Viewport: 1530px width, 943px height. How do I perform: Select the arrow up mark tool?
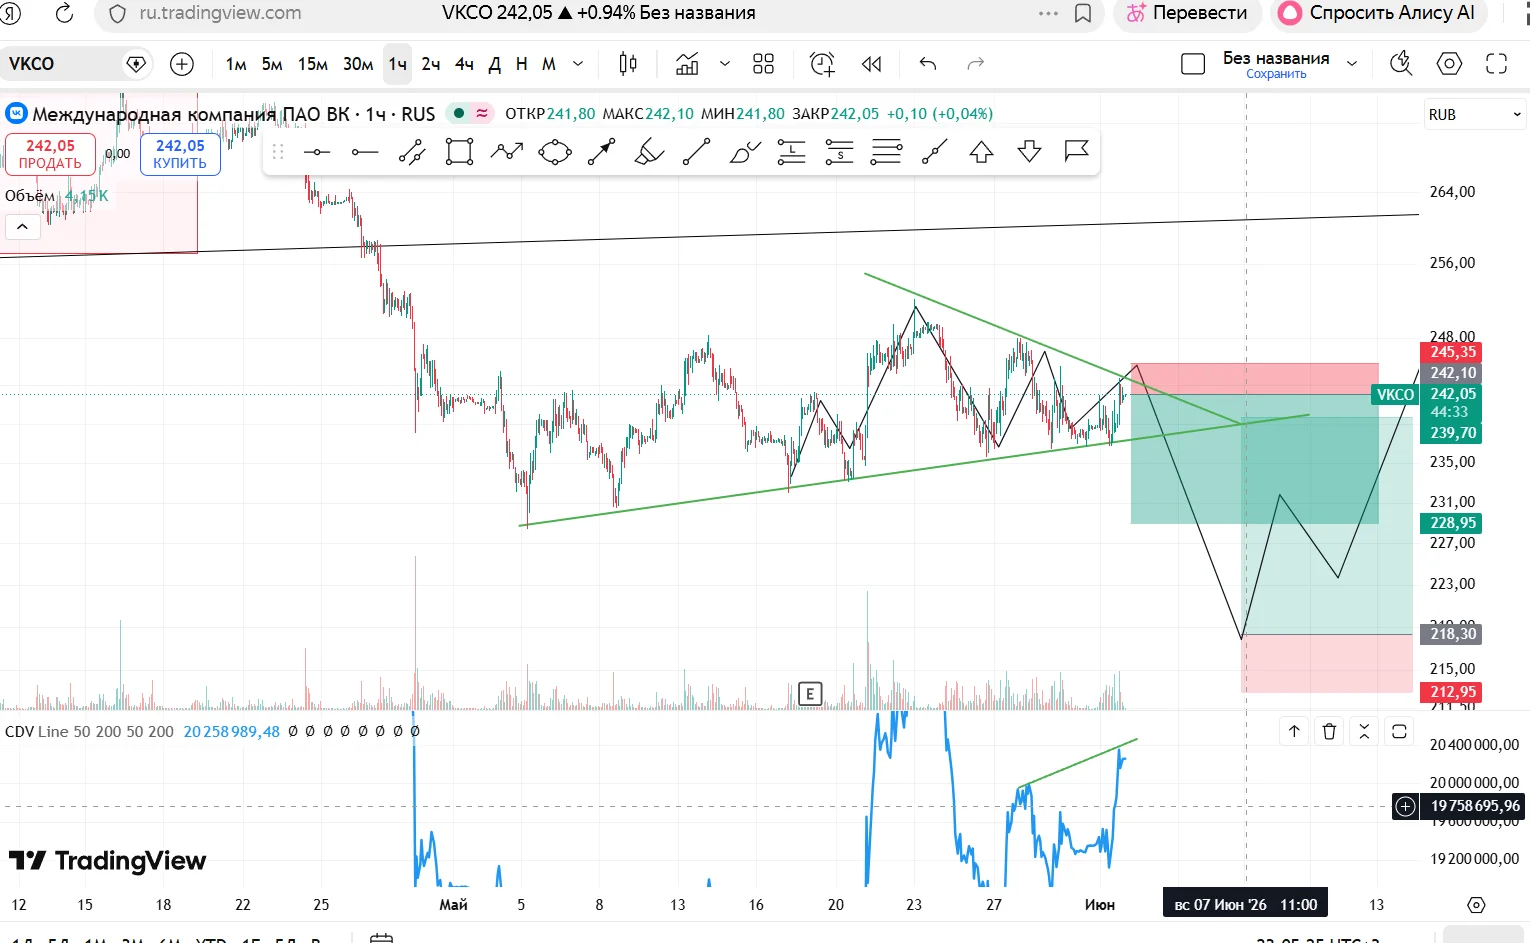pyautogui.click(x=982, y=152)
